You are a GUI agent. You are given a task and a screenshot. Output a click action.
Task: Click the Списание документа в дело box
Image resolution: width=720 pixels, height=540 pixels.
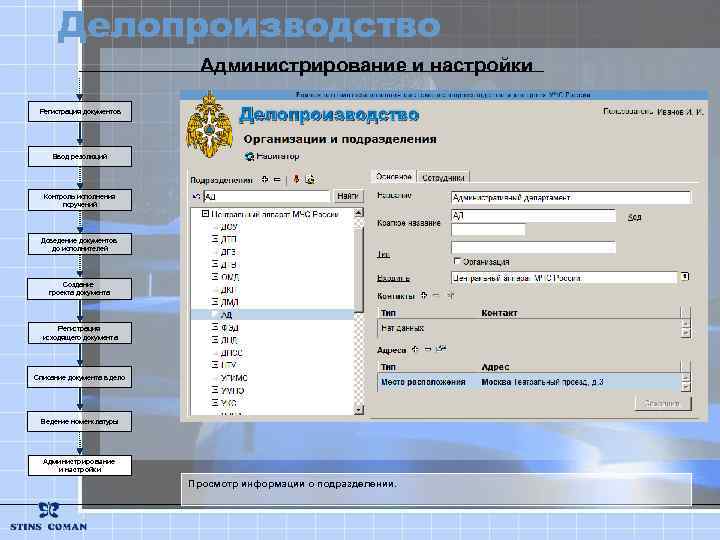pyautogui.click(x=79, y=377)
